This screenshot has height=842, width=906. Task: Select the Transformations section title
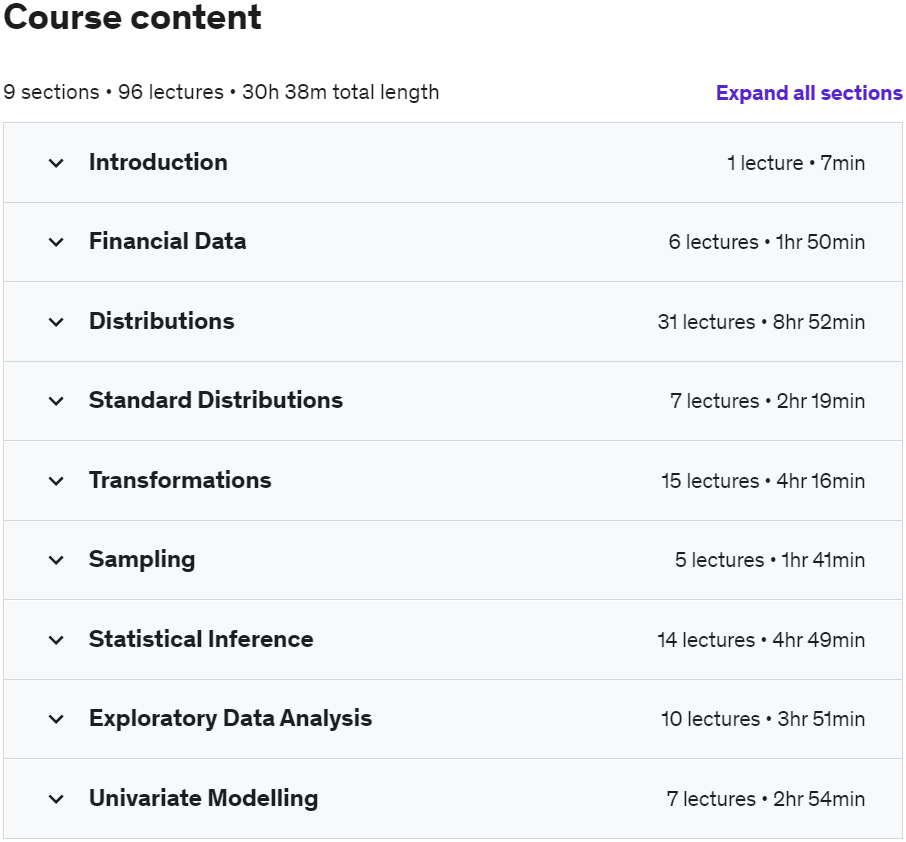click(x=180, y=480)
